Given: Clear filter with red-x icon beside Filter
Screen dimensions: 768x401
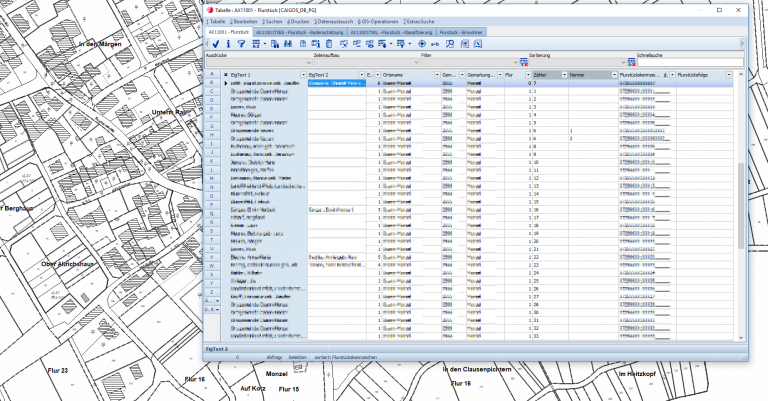Looking at the screenshot, I should [x=524, y=62].
